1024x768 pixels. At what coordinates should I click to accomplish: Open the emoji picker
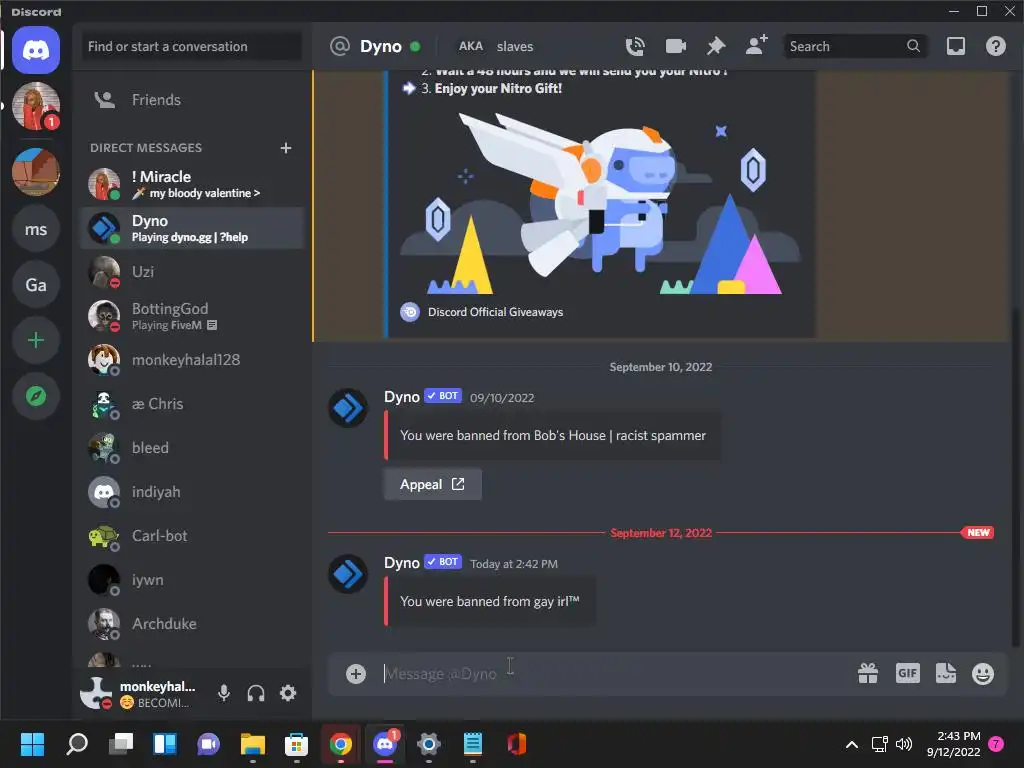click(983, 673)
